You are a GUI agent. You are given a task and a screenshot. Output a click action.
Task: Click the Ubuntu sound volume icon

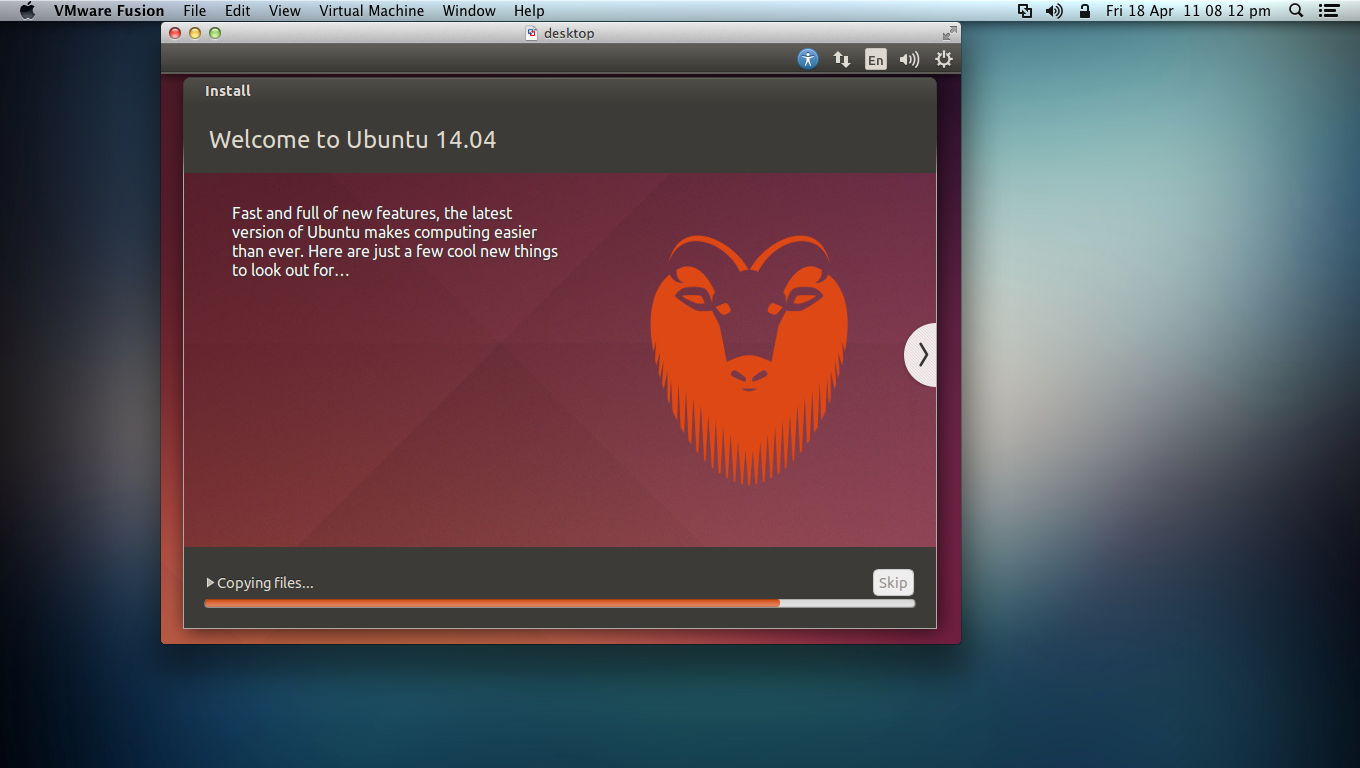tap(909, 59)
